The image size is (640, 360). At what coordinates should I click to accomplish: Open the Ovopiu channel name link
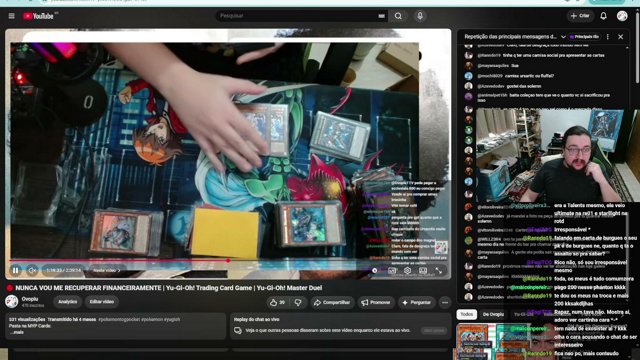point(30,299)
